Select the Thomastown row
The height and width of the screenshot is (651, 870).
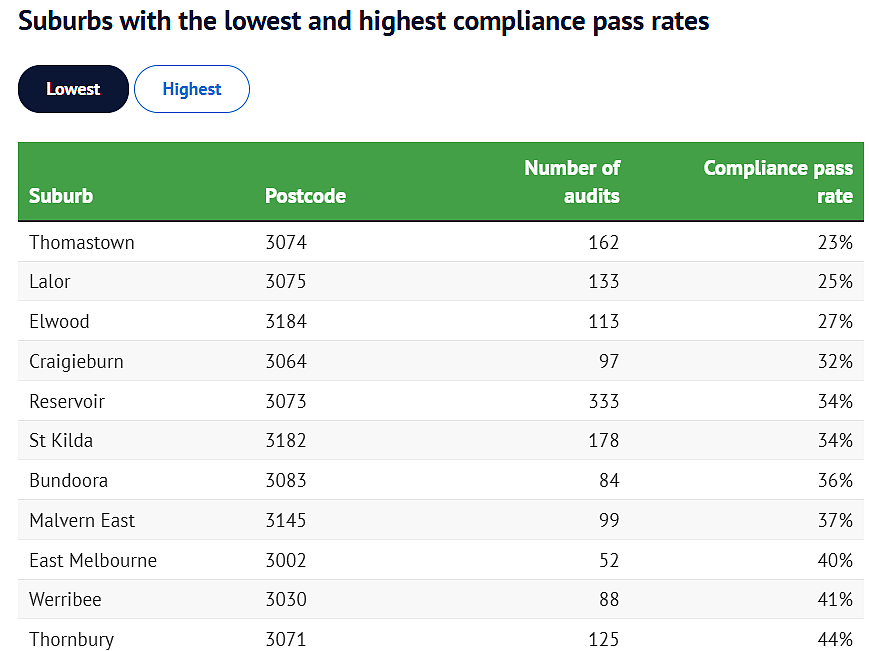[x=441, y=242]
